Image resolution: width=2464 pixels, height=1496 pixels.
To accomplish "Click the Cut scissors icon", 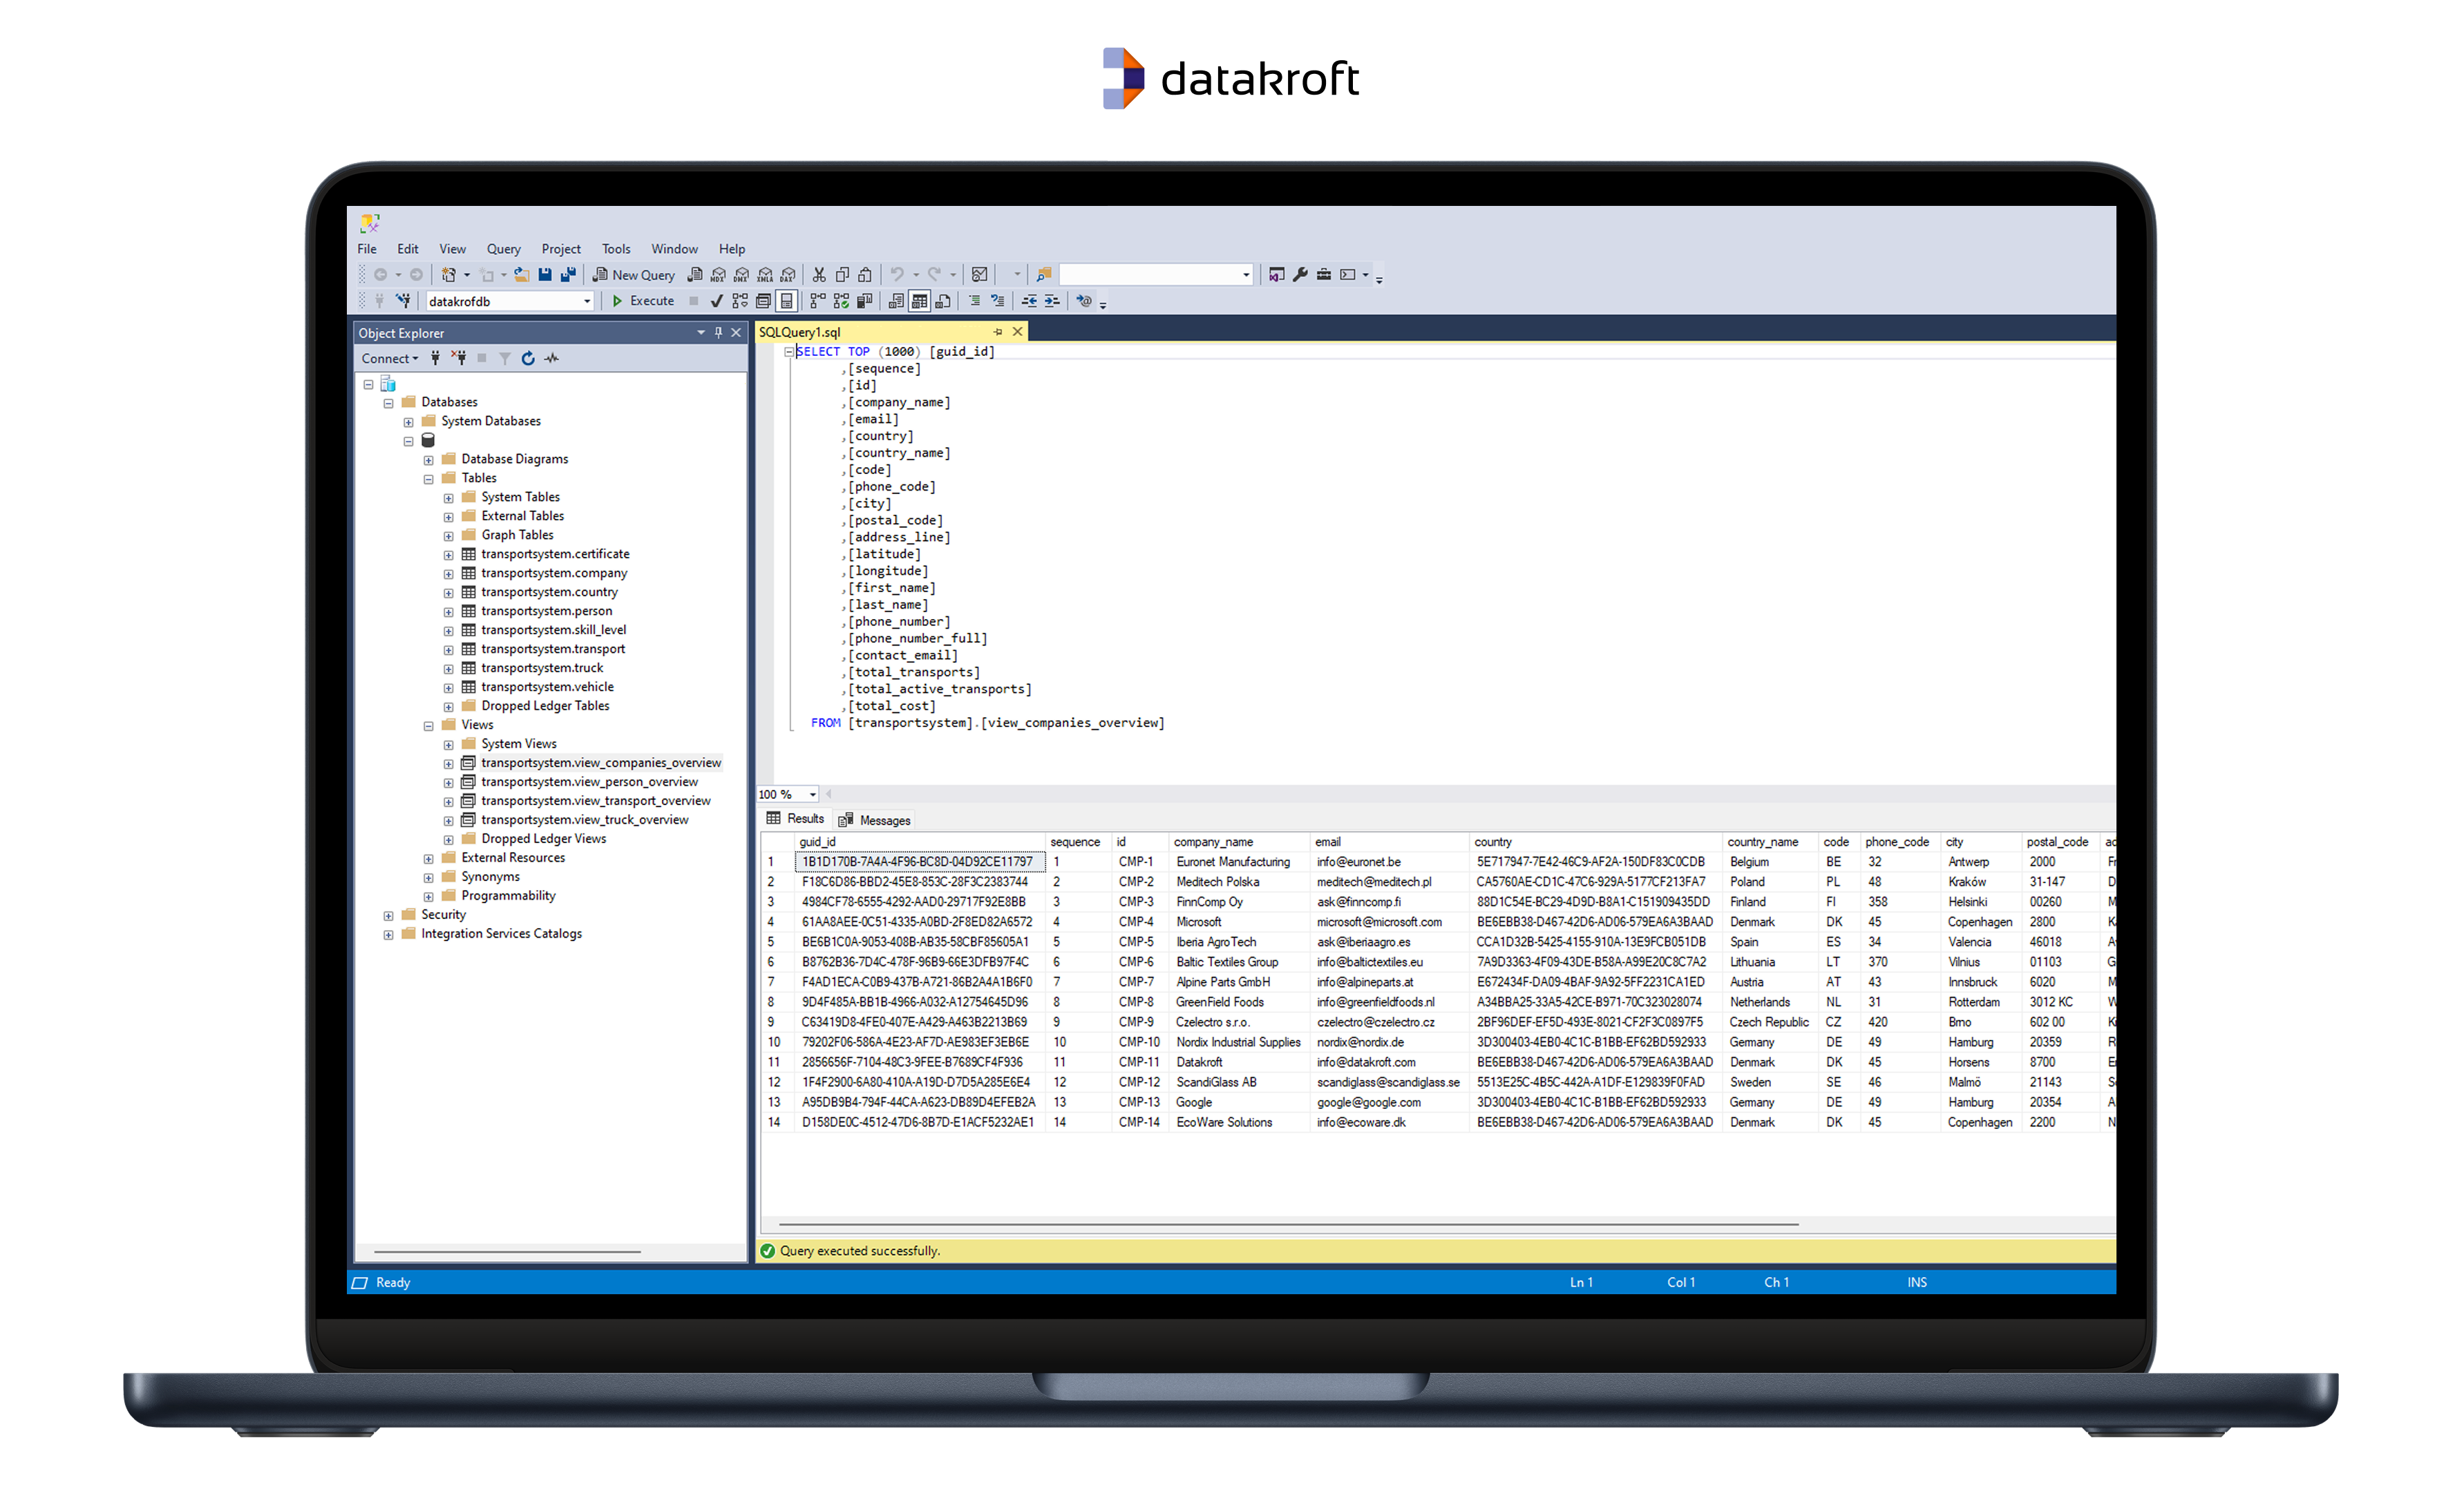I will pos(819,274).
